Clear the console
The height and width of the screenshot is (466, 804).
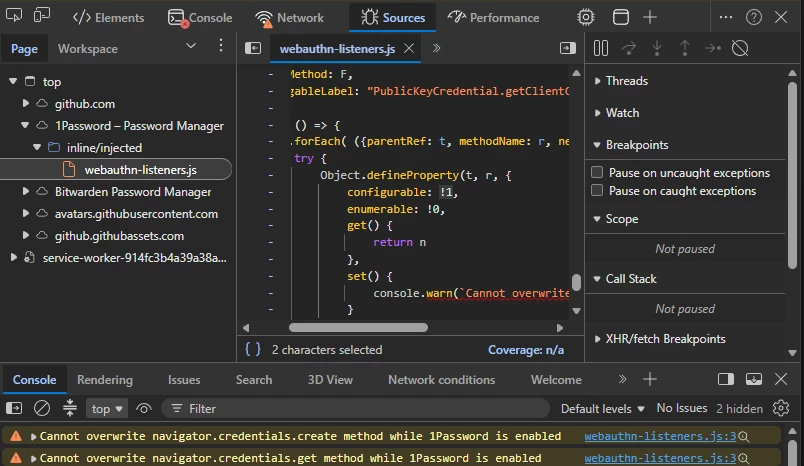[x=42, y=409]
